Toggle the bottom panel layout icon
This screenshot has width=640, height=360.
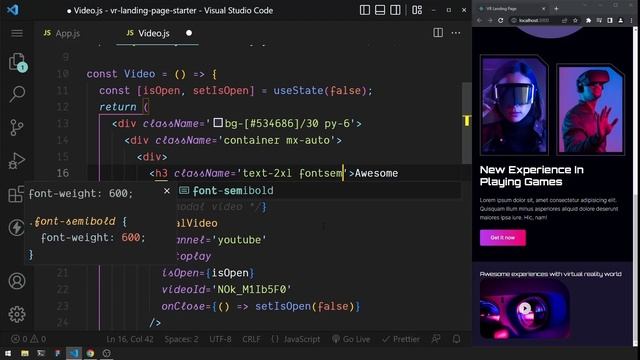380,10
